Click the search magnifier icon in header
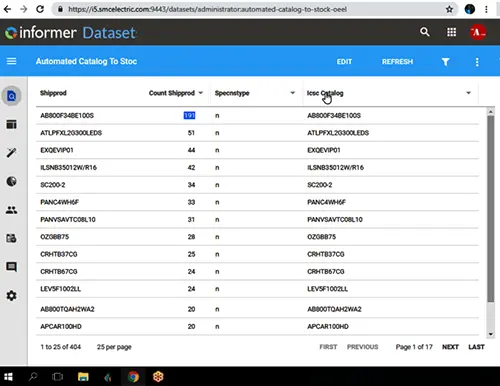Screen dimensions: 500x386 (425, 32)
